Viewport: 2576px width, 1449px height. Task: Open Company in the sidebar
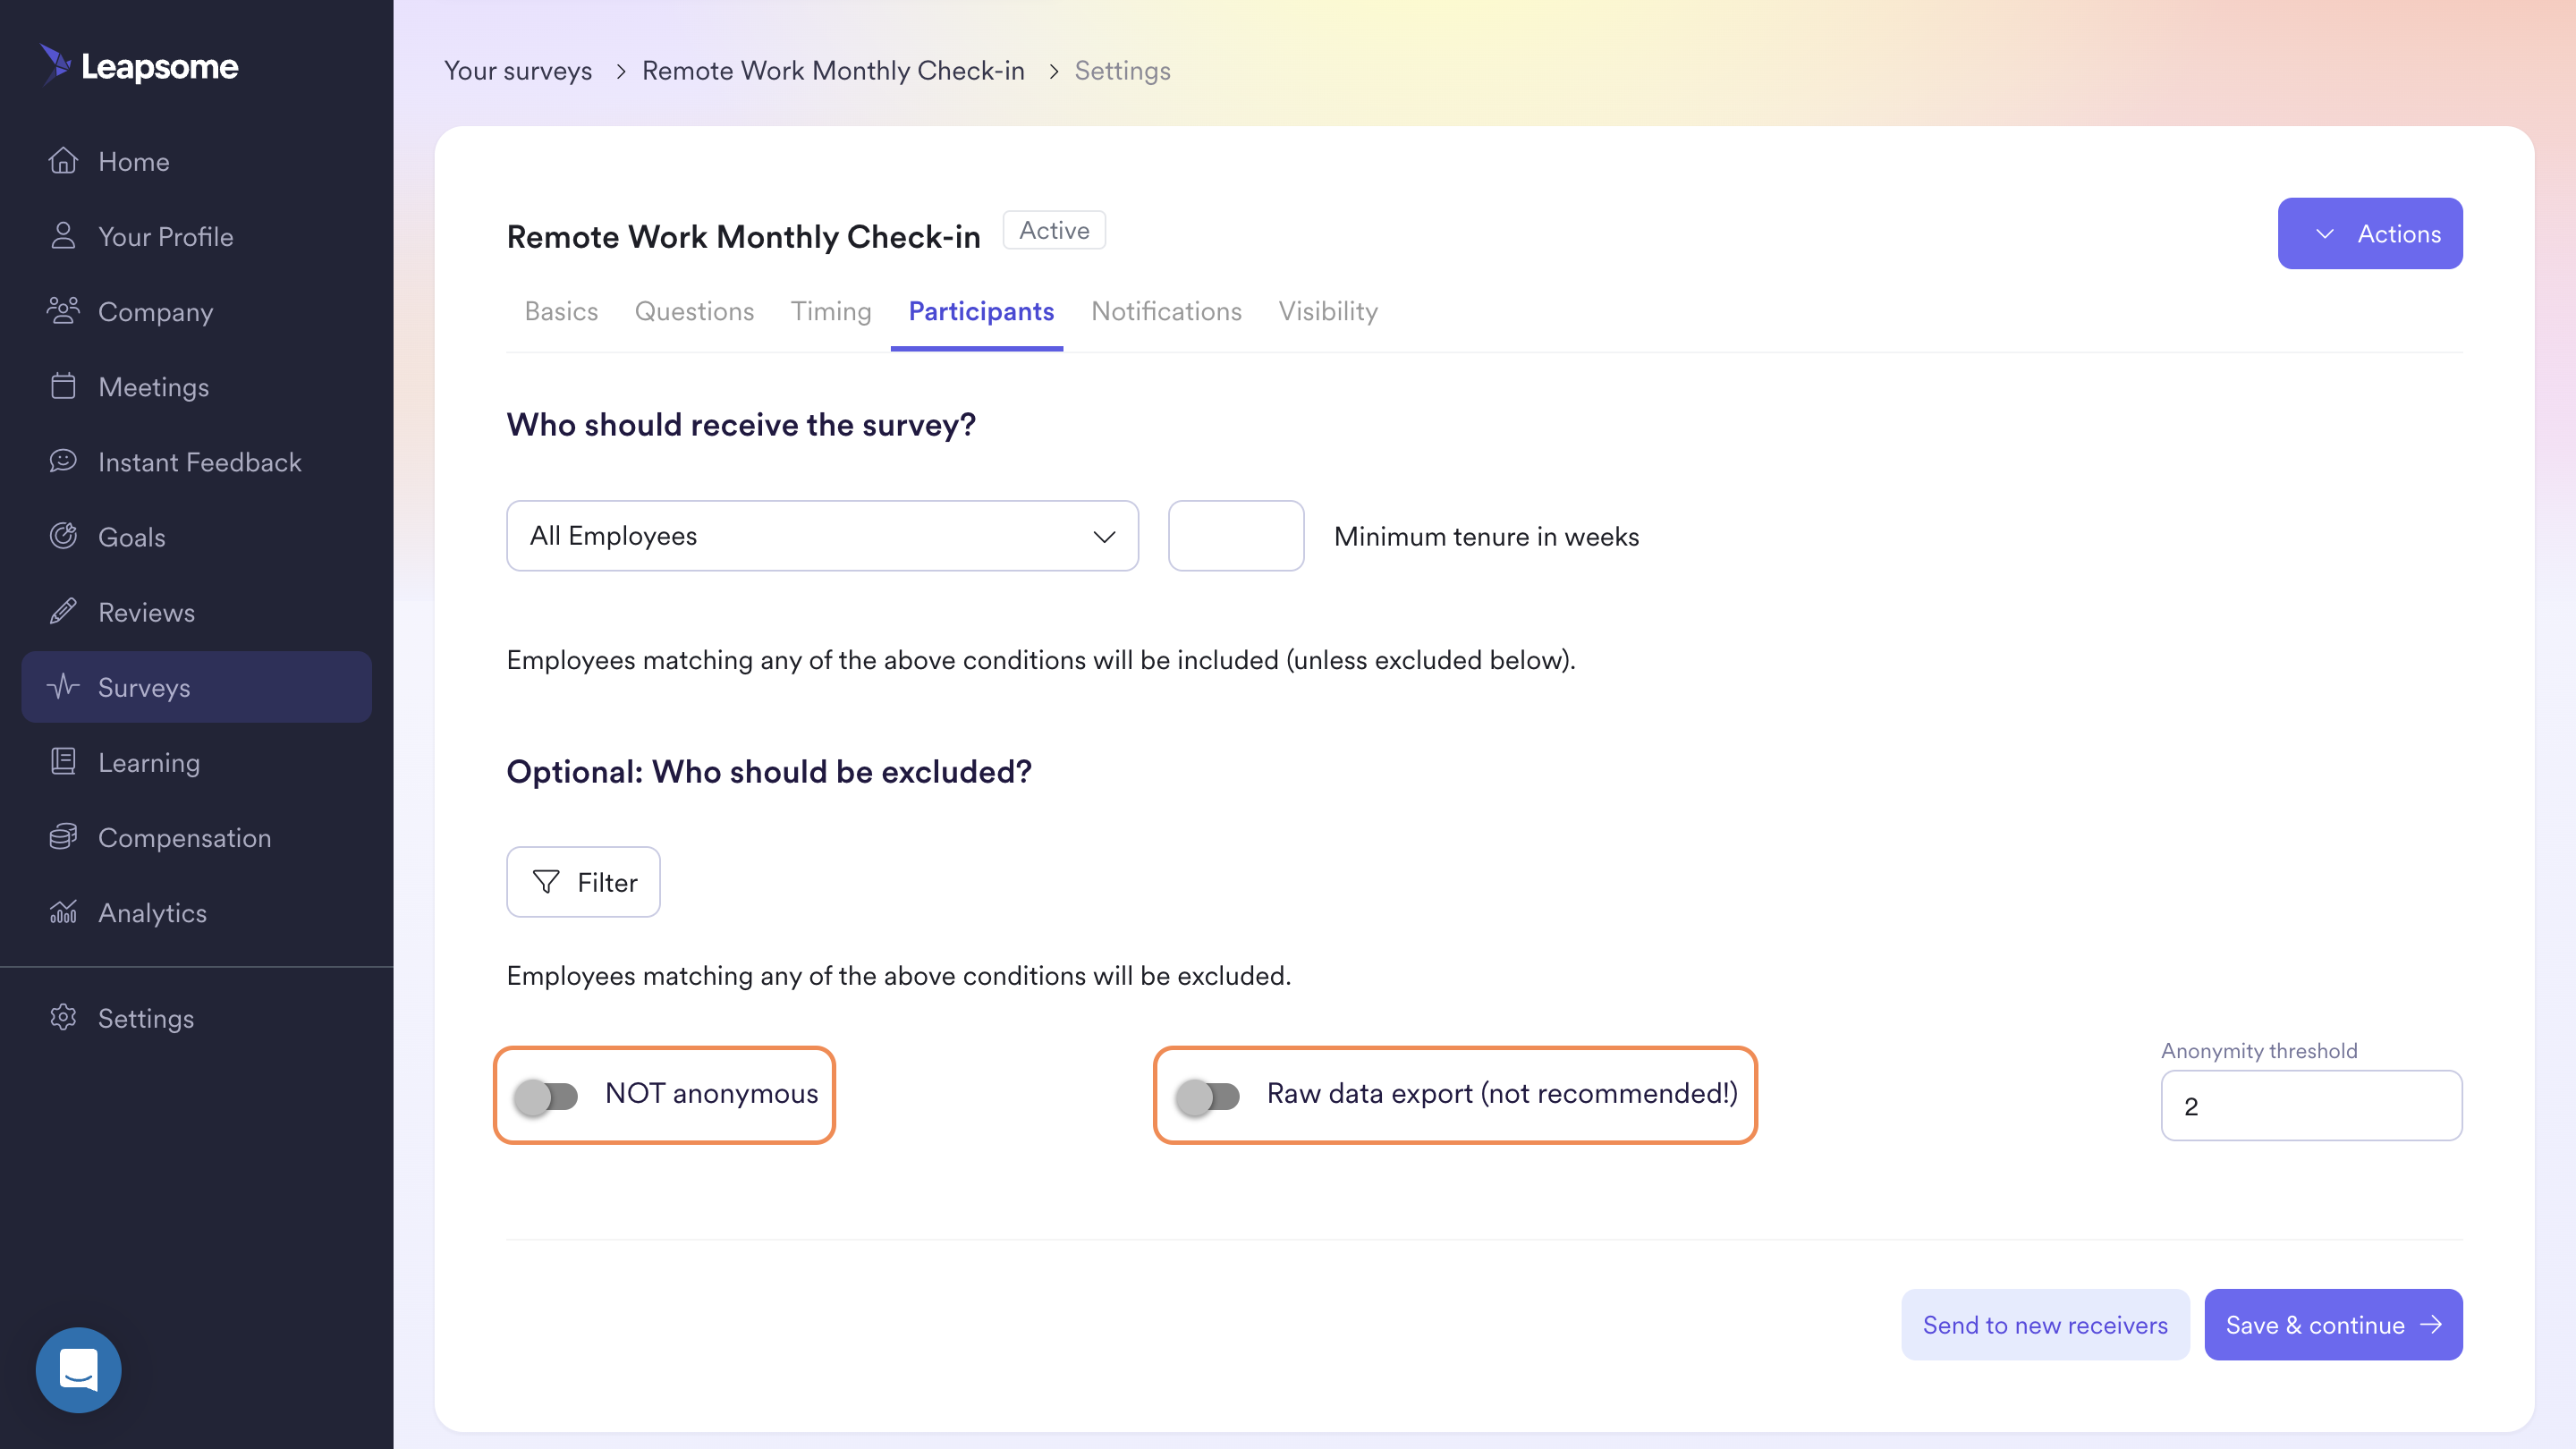pos(196,311)
